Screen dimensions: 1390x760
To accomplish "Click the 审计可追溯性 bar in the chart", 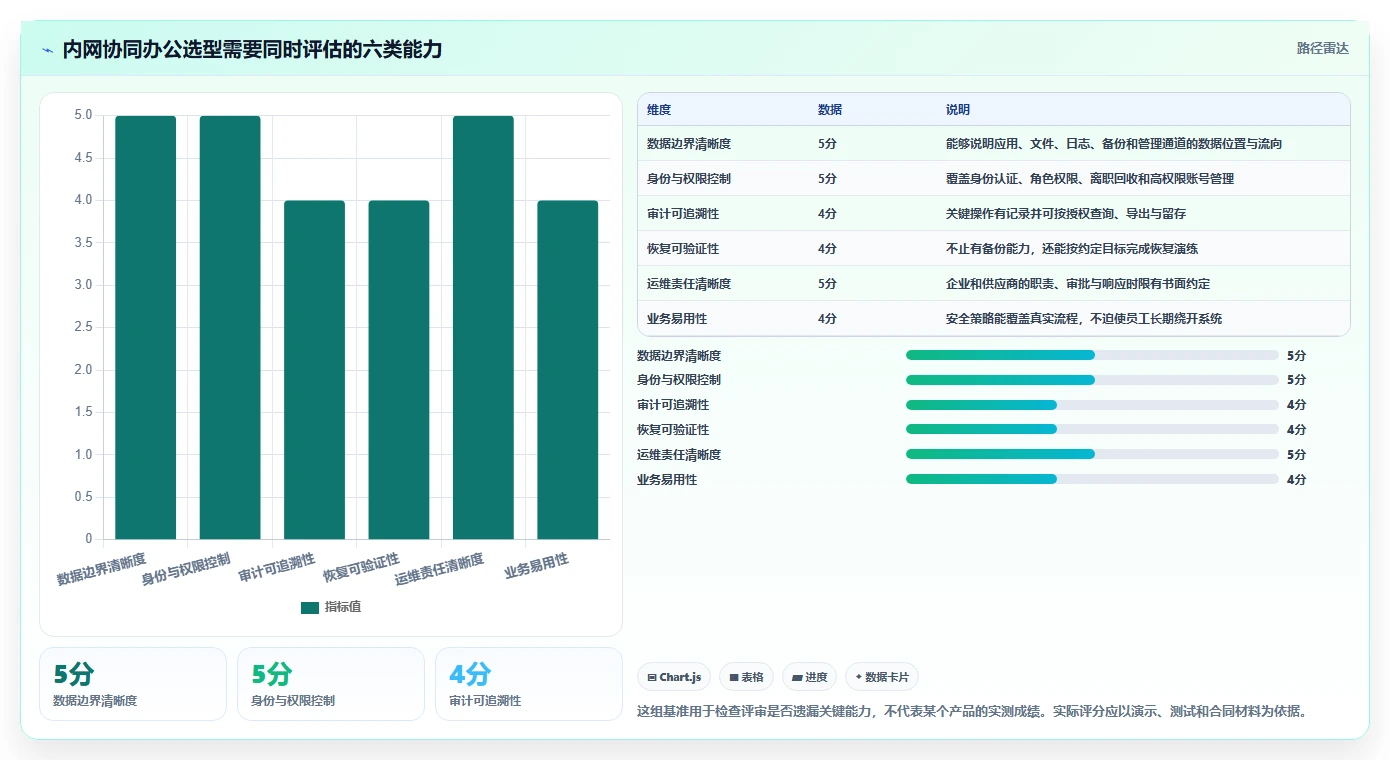I will tap(314, 370).
